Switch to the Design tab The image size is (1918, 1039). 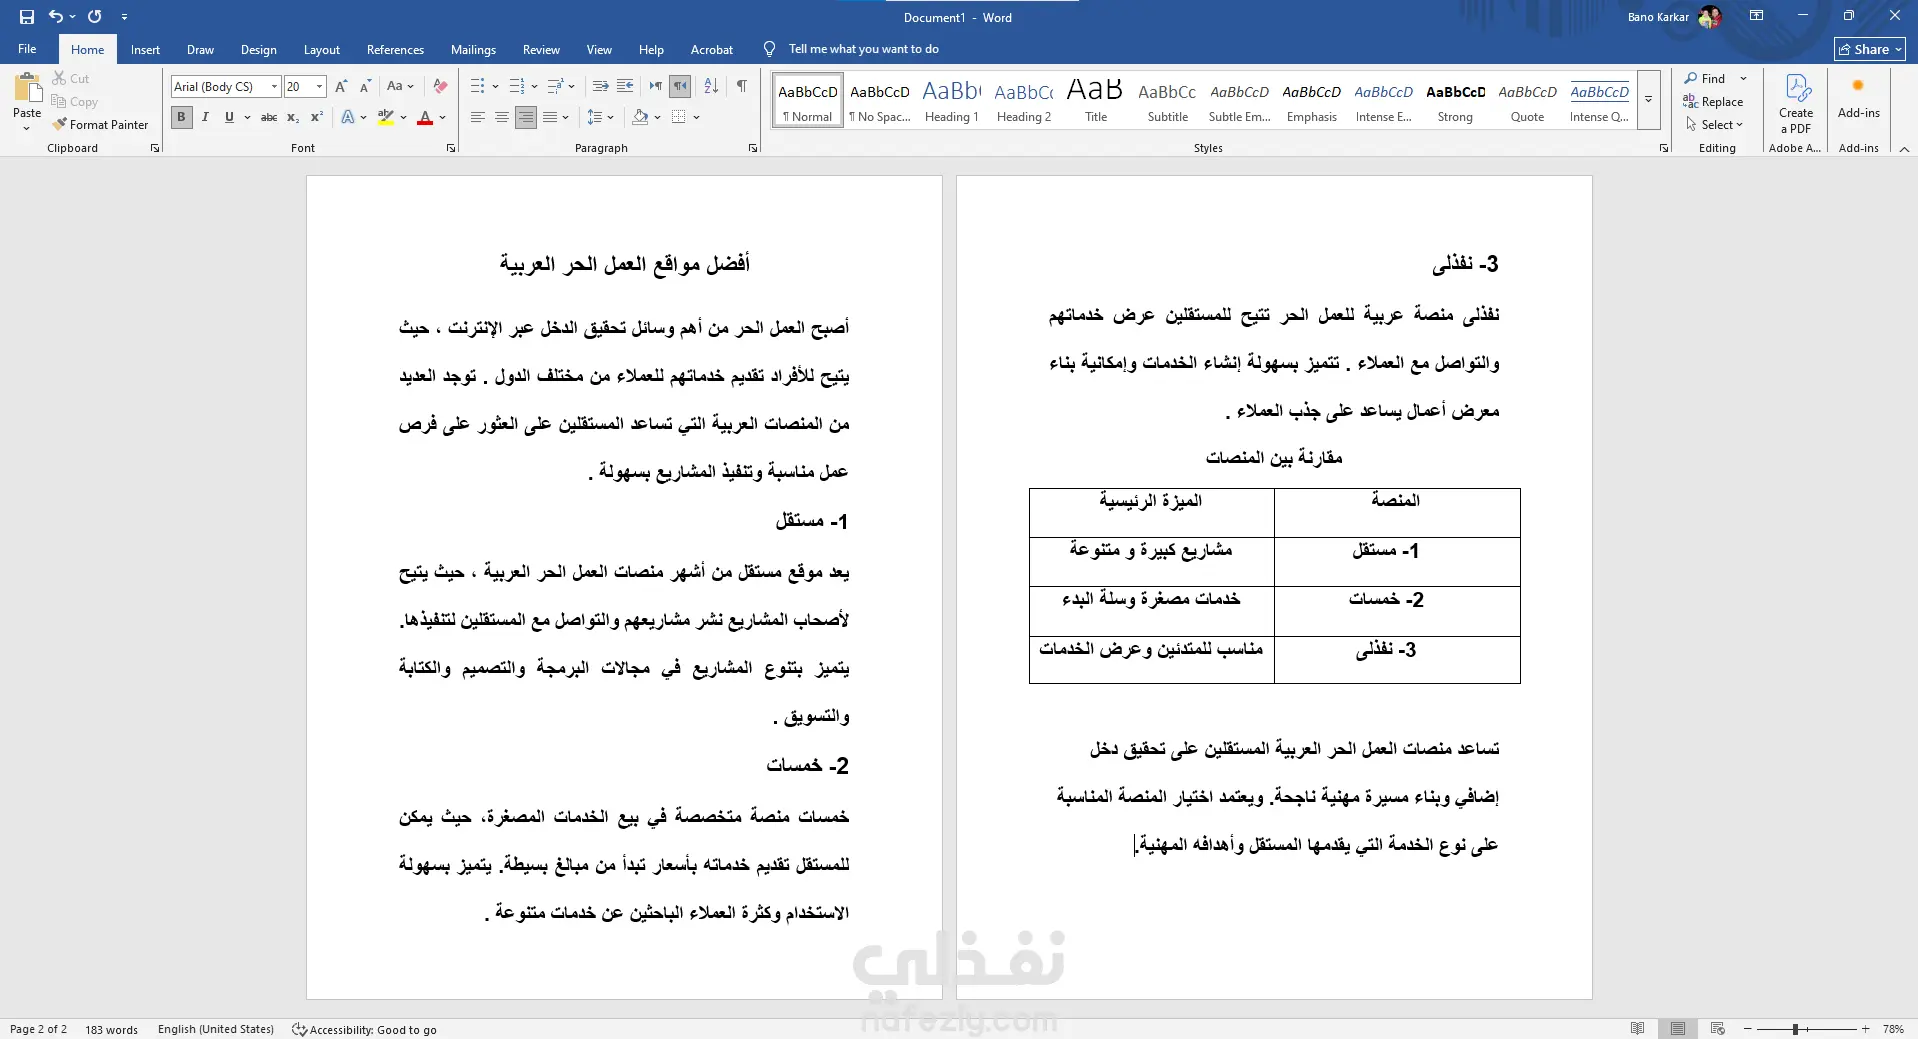click(258, 50)
